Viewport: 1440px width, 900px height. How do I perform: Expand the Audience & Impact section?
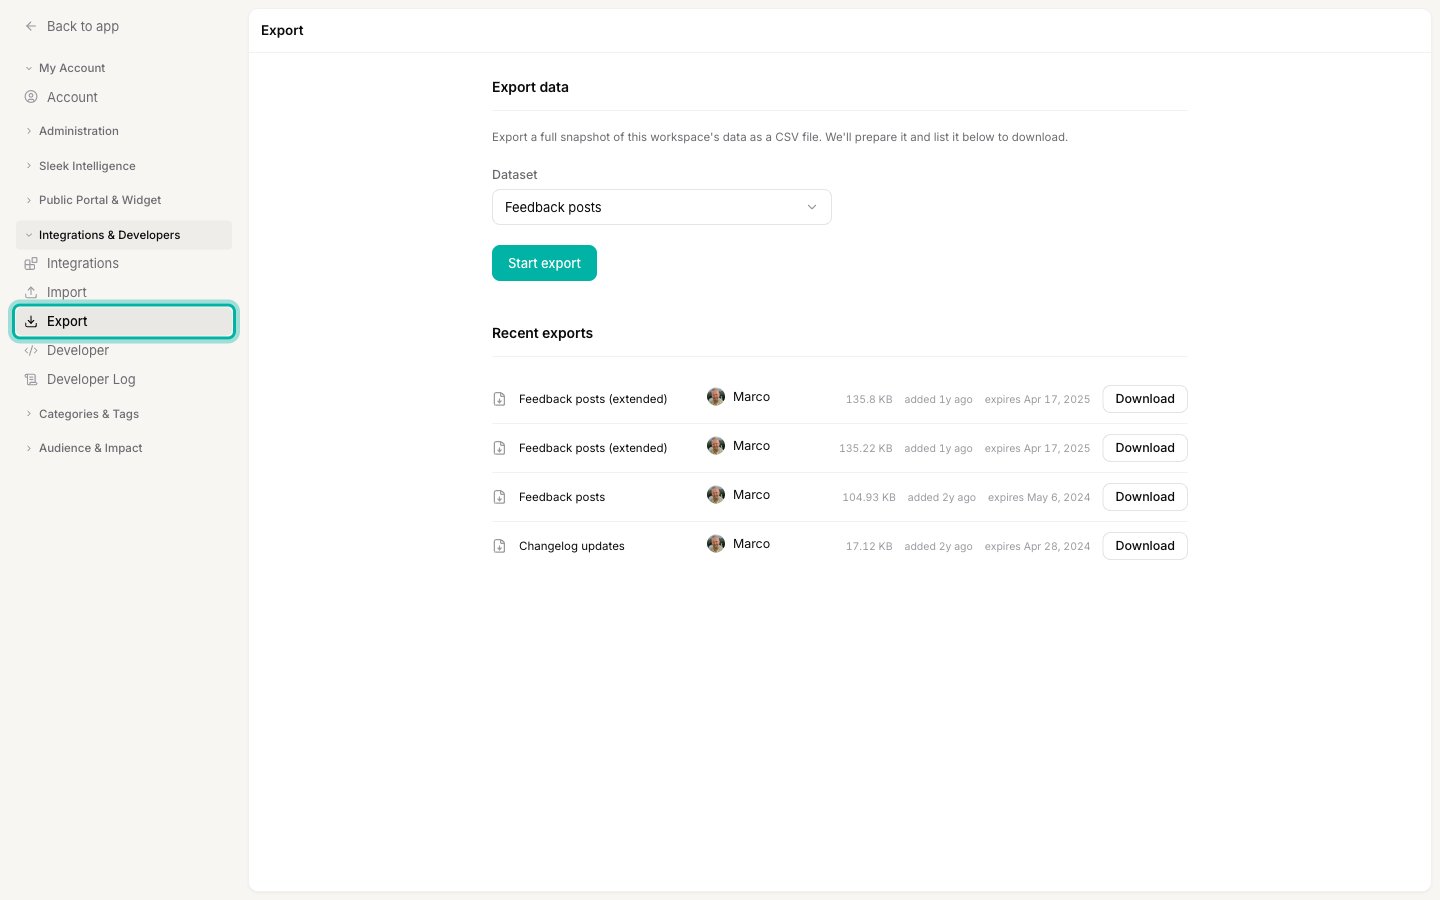(x=124, y=448)
